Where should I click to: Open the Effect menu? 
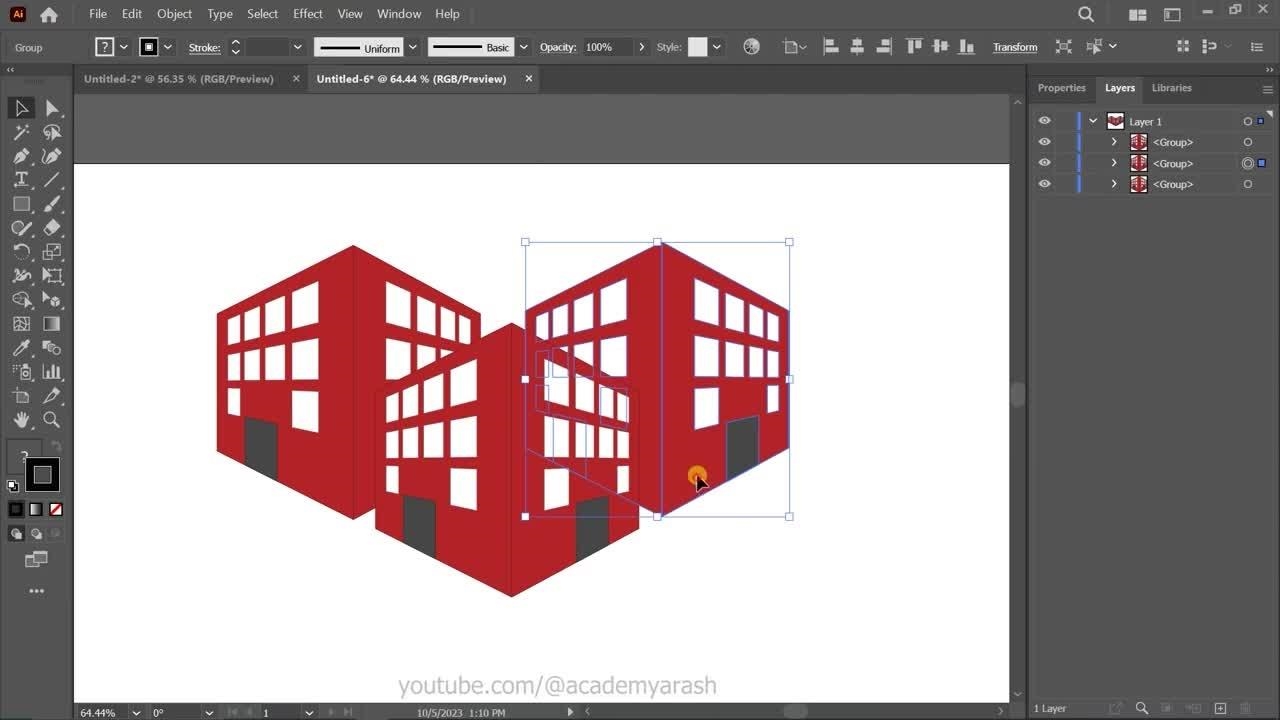pos(307,14)
